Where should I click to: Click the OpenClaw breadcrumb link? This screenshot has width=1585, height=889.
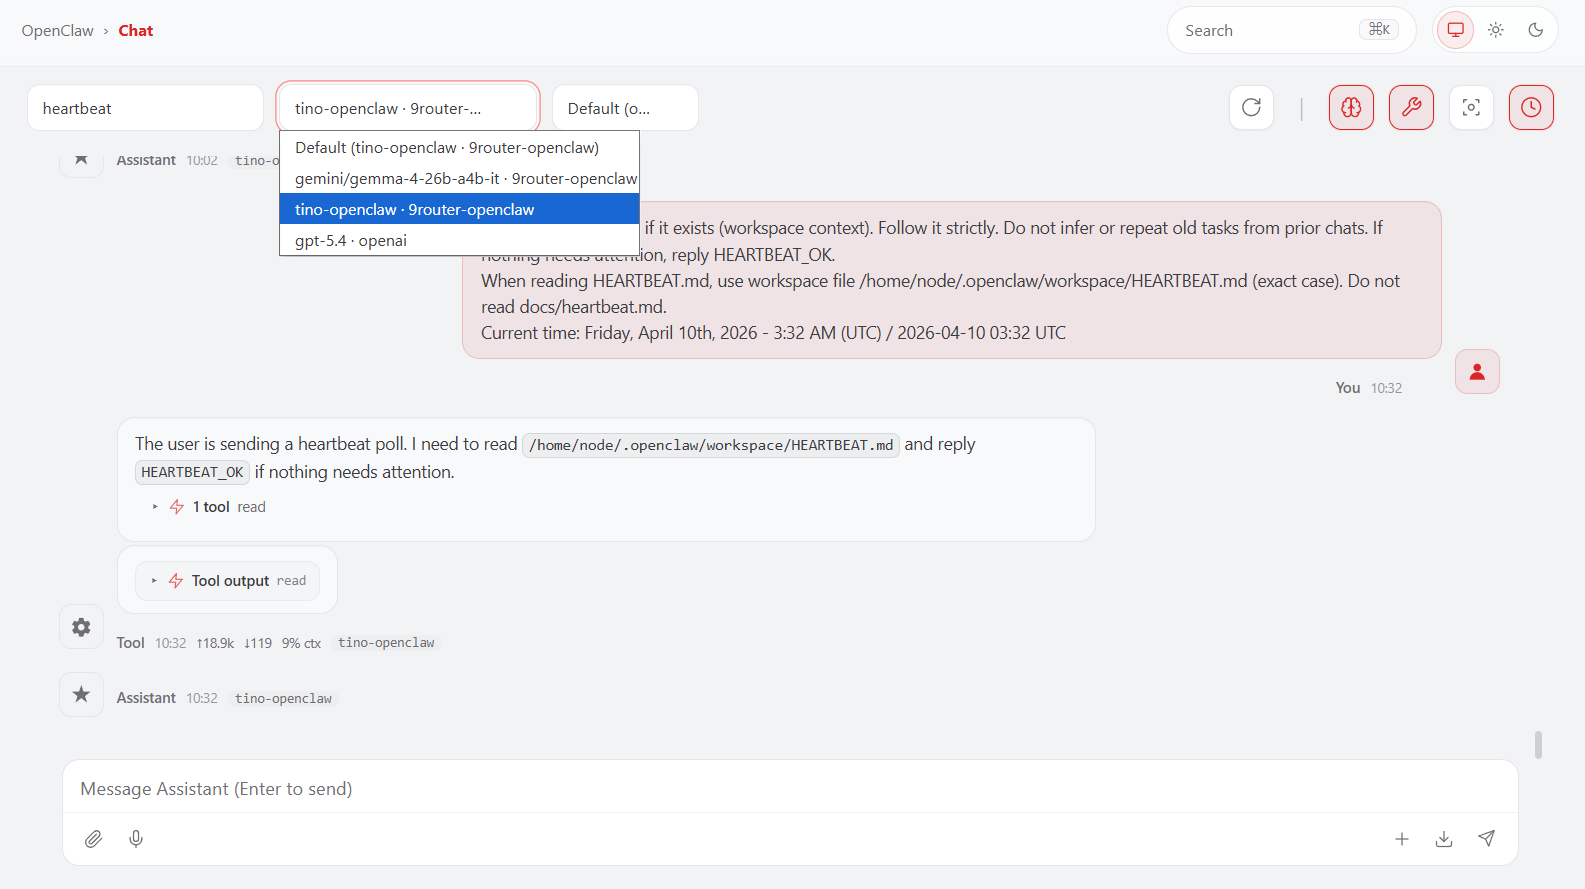click(x=57, y=31)
